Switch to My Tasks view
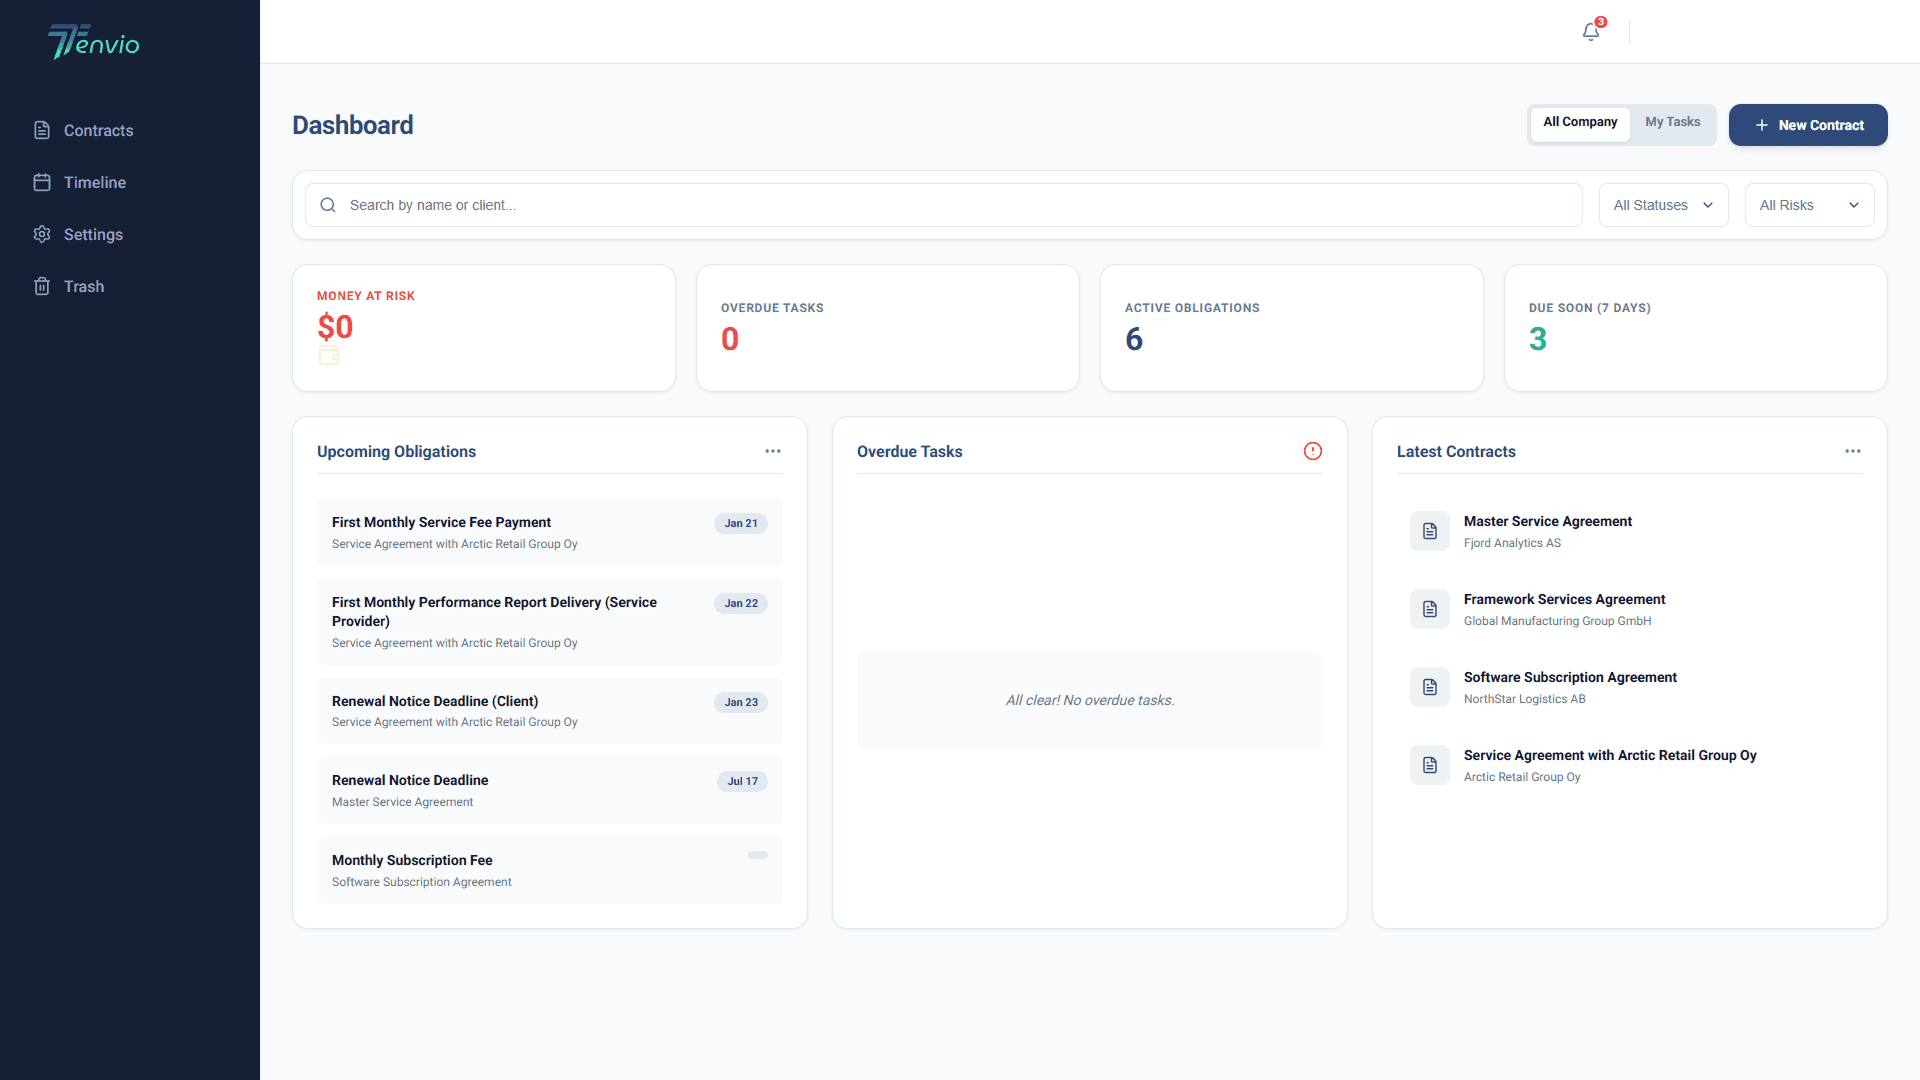1920x1080 pixels. click(x=1672, y=122)
